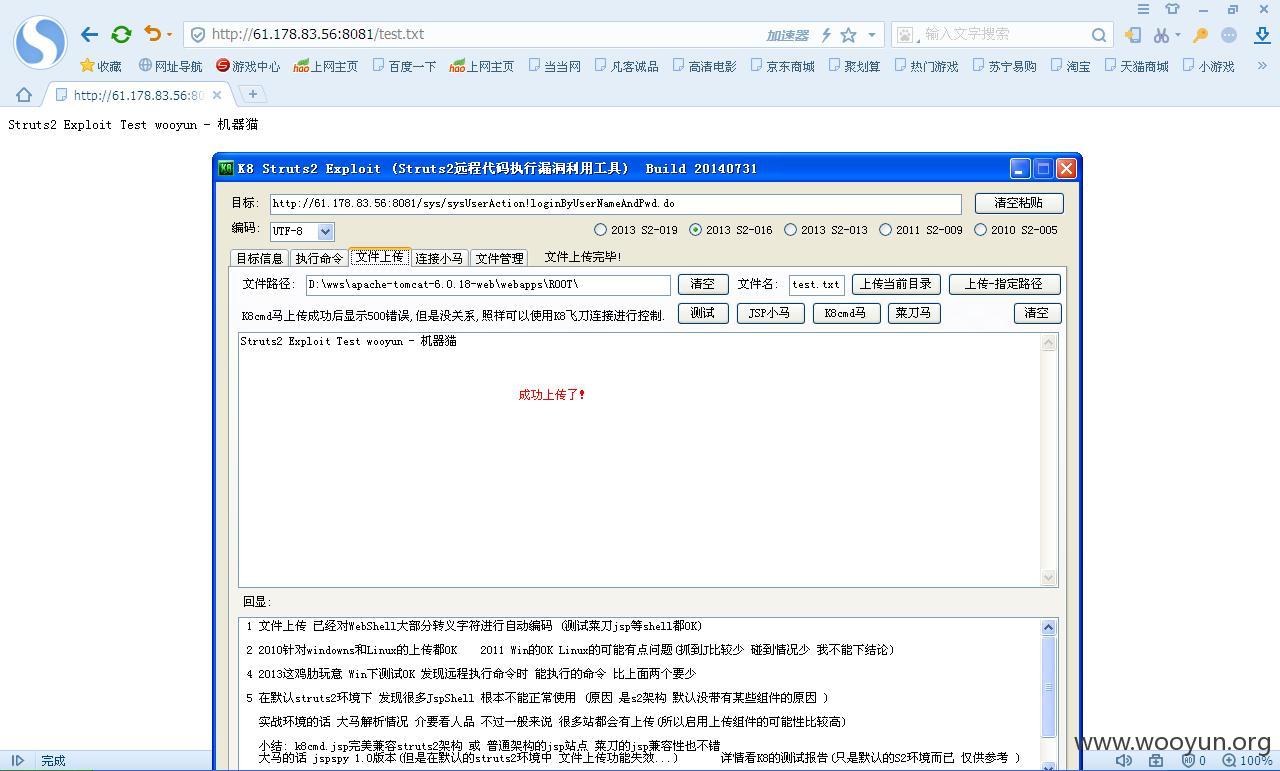
Task: Click the 上传-指定路径 button
Action: coord(1004,284)
